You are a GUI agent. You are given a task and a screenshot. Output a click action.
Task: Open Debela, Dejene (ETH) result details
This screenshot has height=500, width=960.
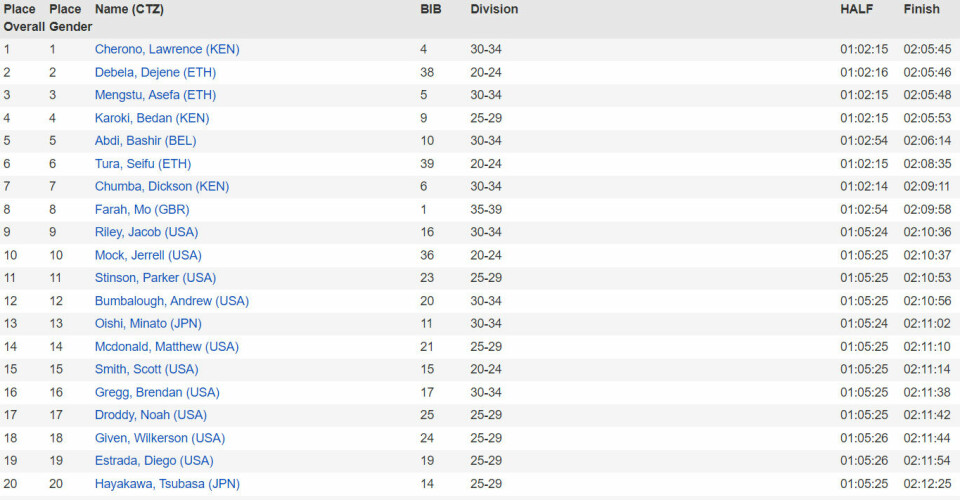pos(155,72)
